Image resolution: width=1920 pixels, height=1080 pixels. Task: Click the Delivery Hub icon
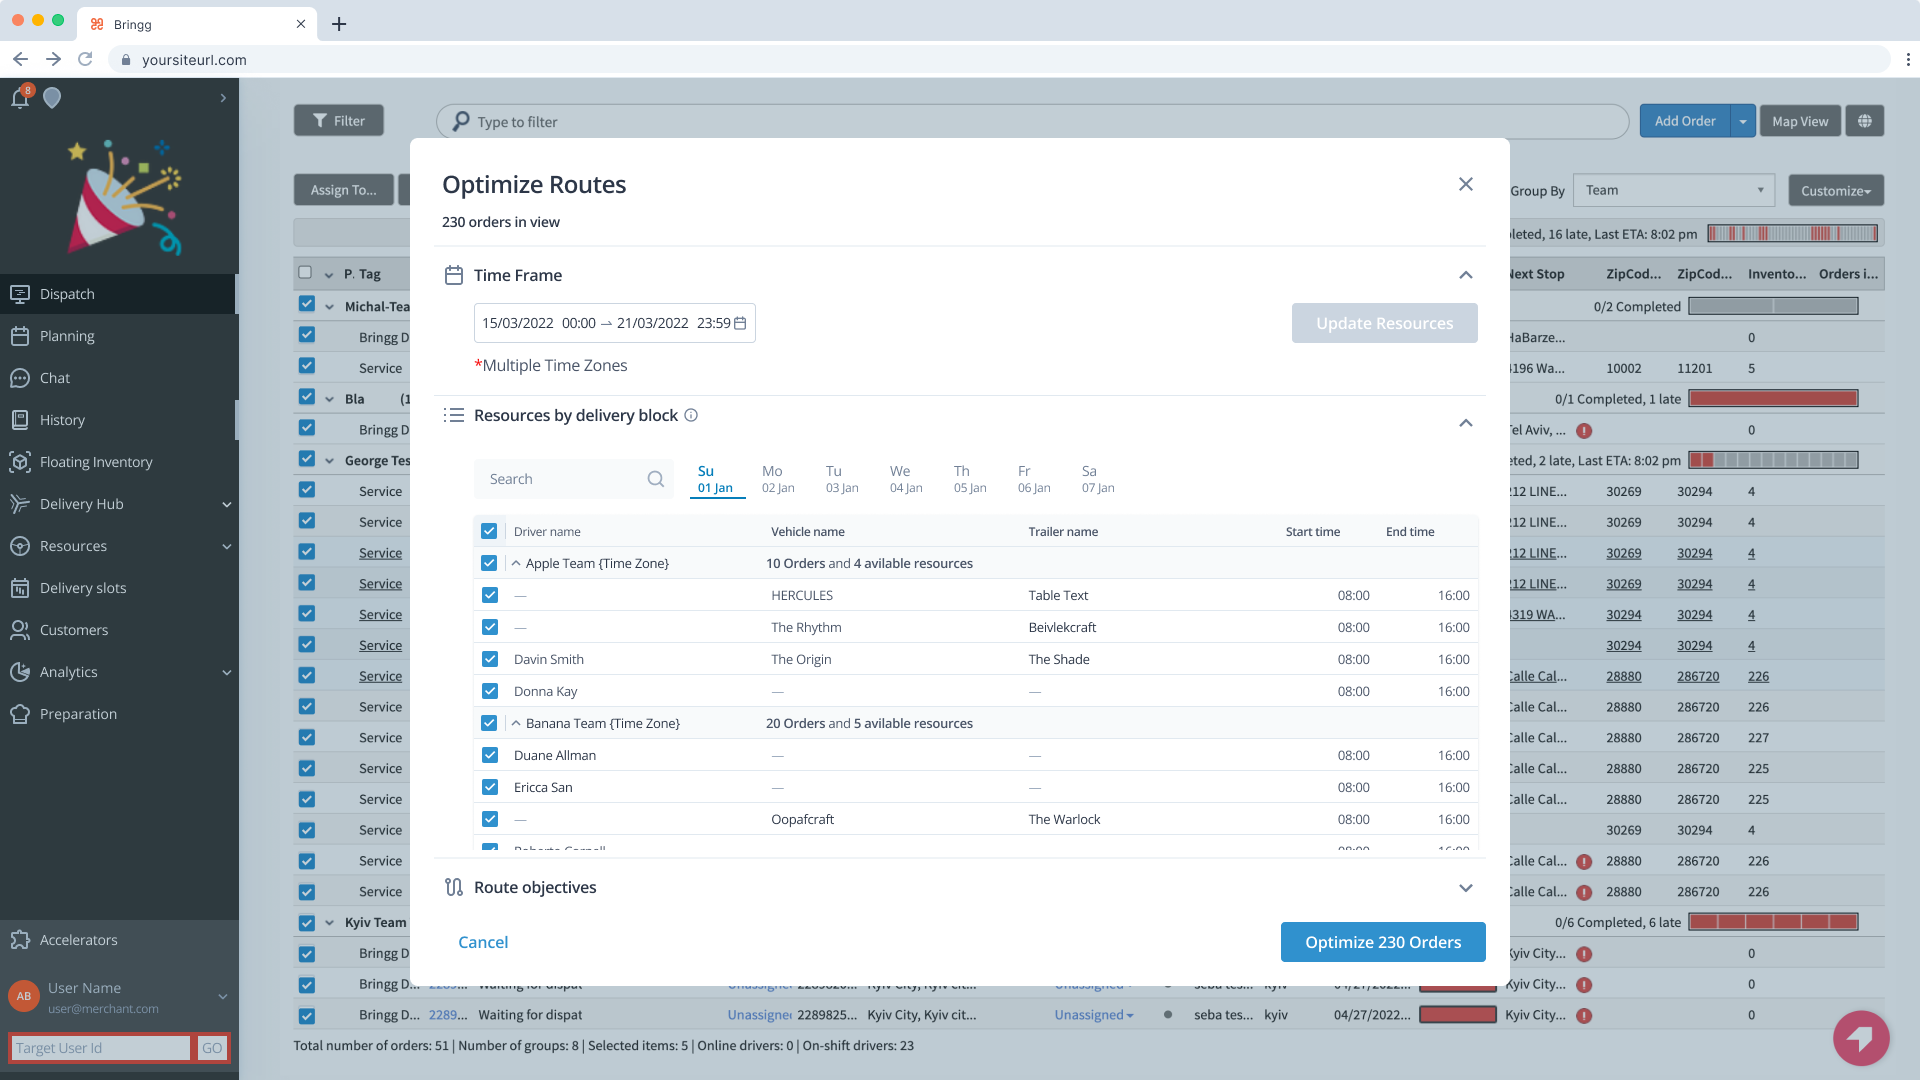(x=20, y=504)
